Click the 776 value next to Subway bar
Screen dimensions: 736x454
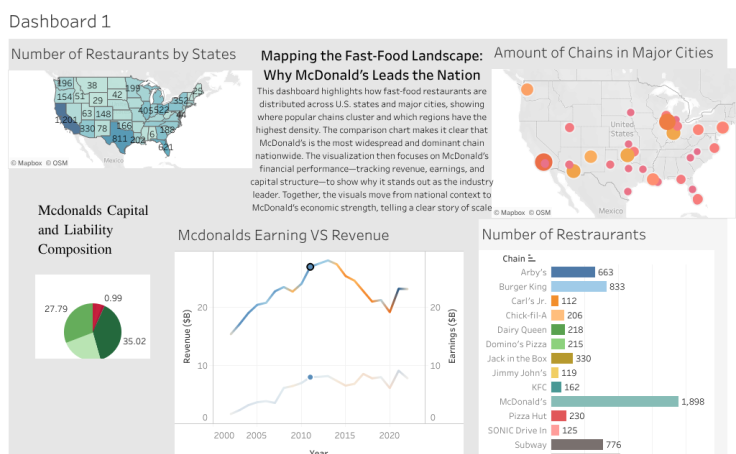click(x=613, y=444)
